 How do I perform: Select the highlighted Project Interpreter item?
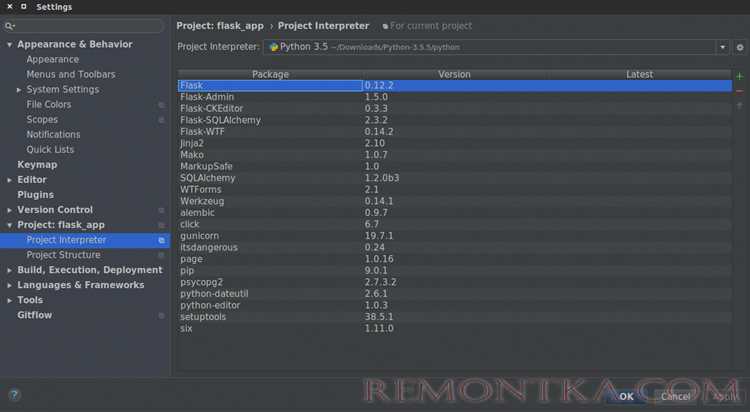pos(85,240)
